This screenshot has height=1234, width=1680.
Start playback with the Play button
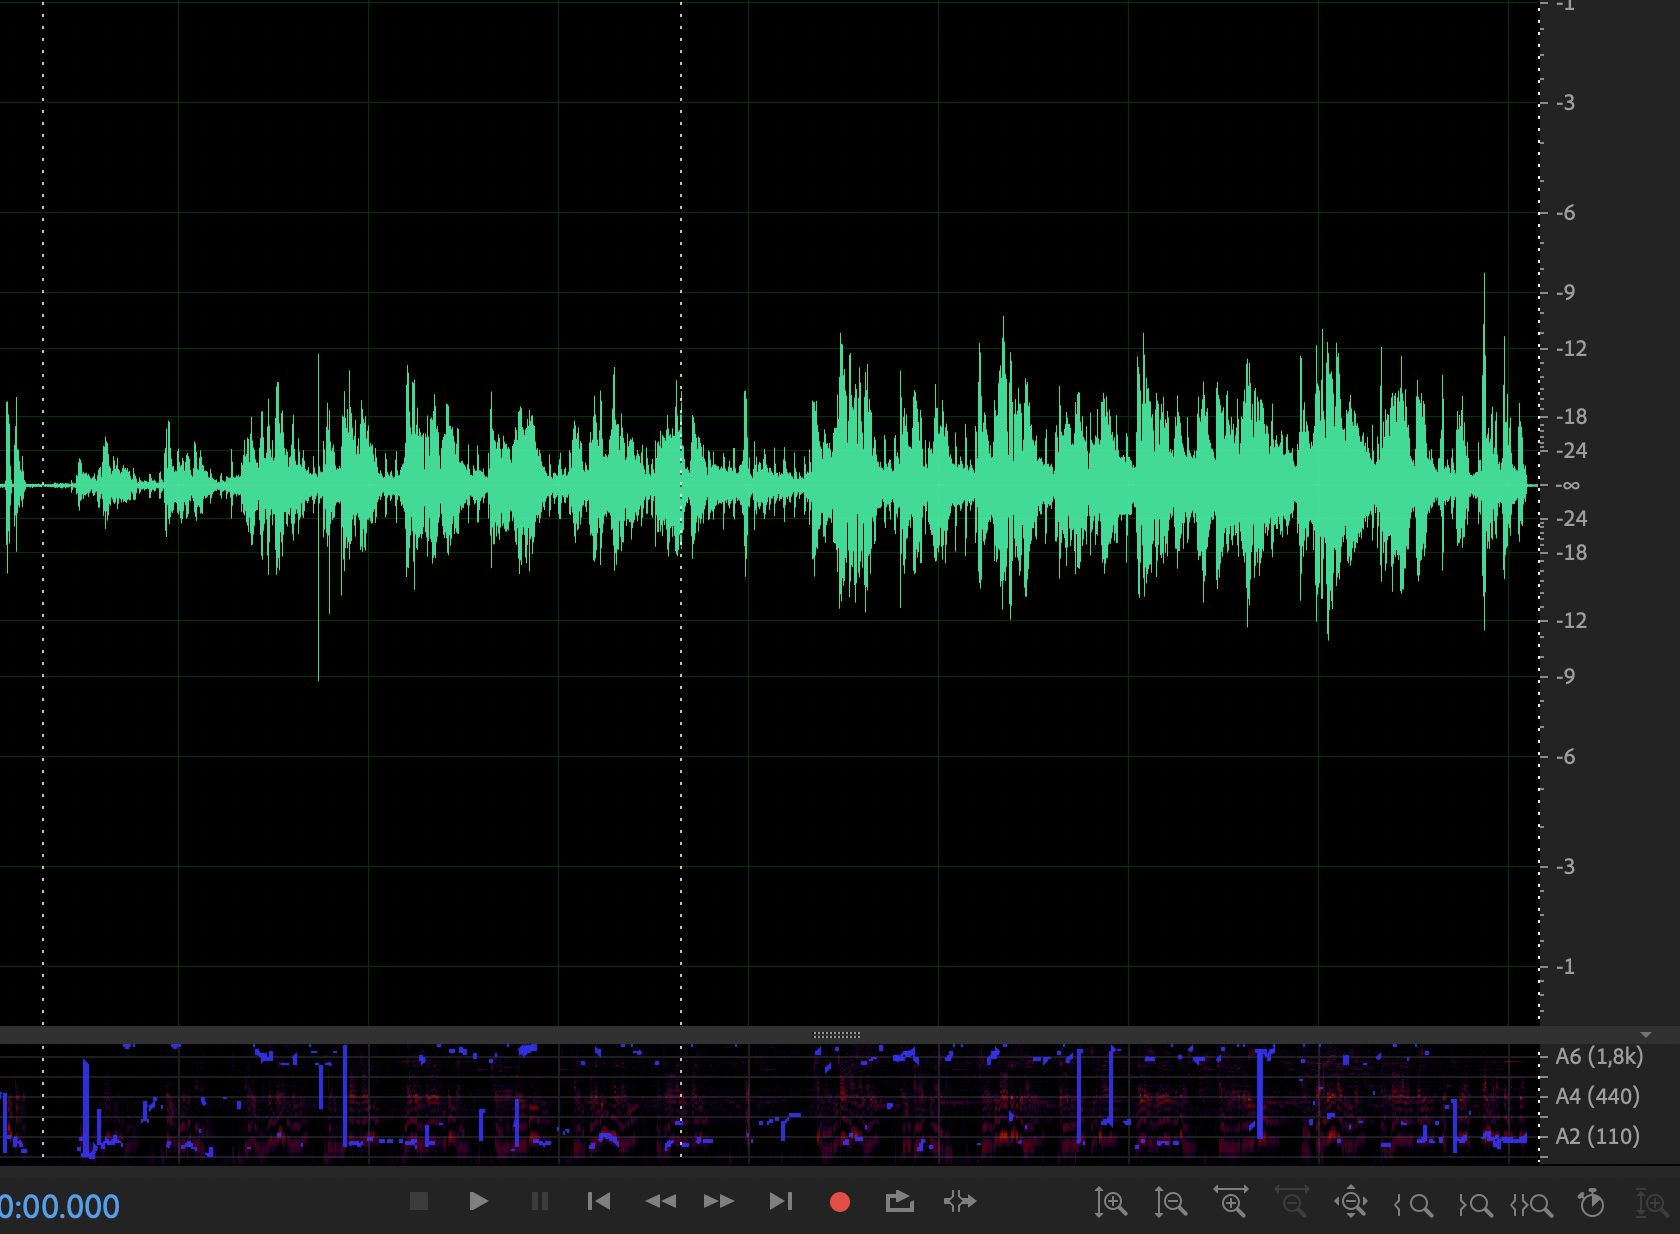pos(478,1202)
